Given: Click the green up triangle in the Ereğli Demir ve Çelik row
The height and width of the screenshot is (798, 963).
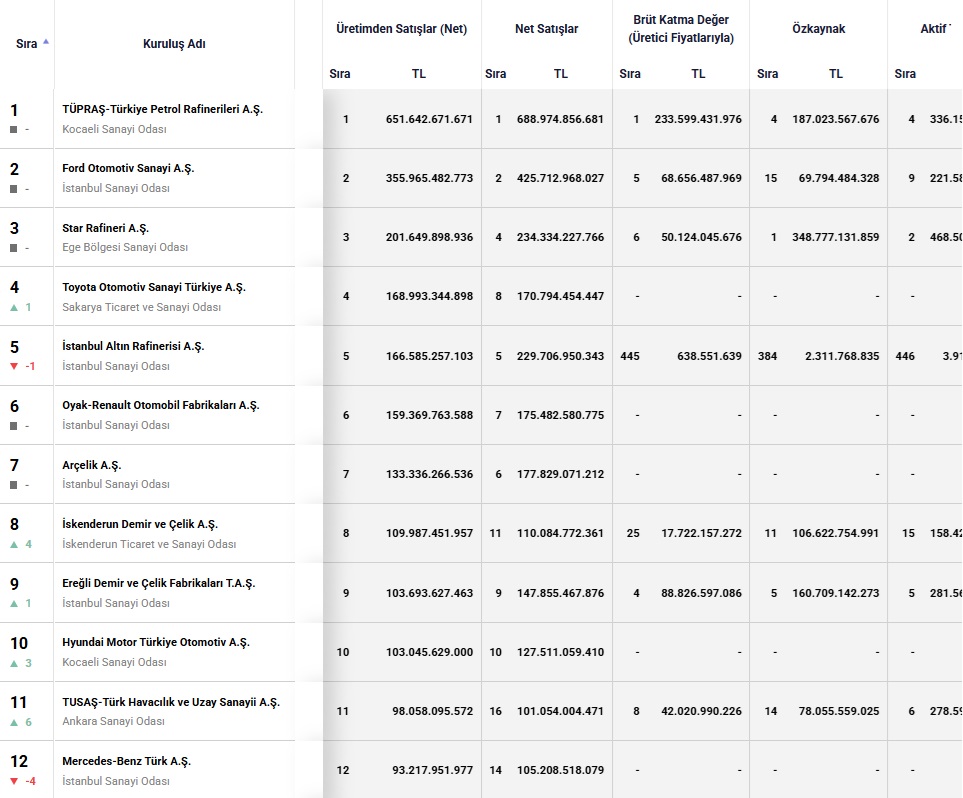Looking at the screenshot, I should click(x=14, y=603).
